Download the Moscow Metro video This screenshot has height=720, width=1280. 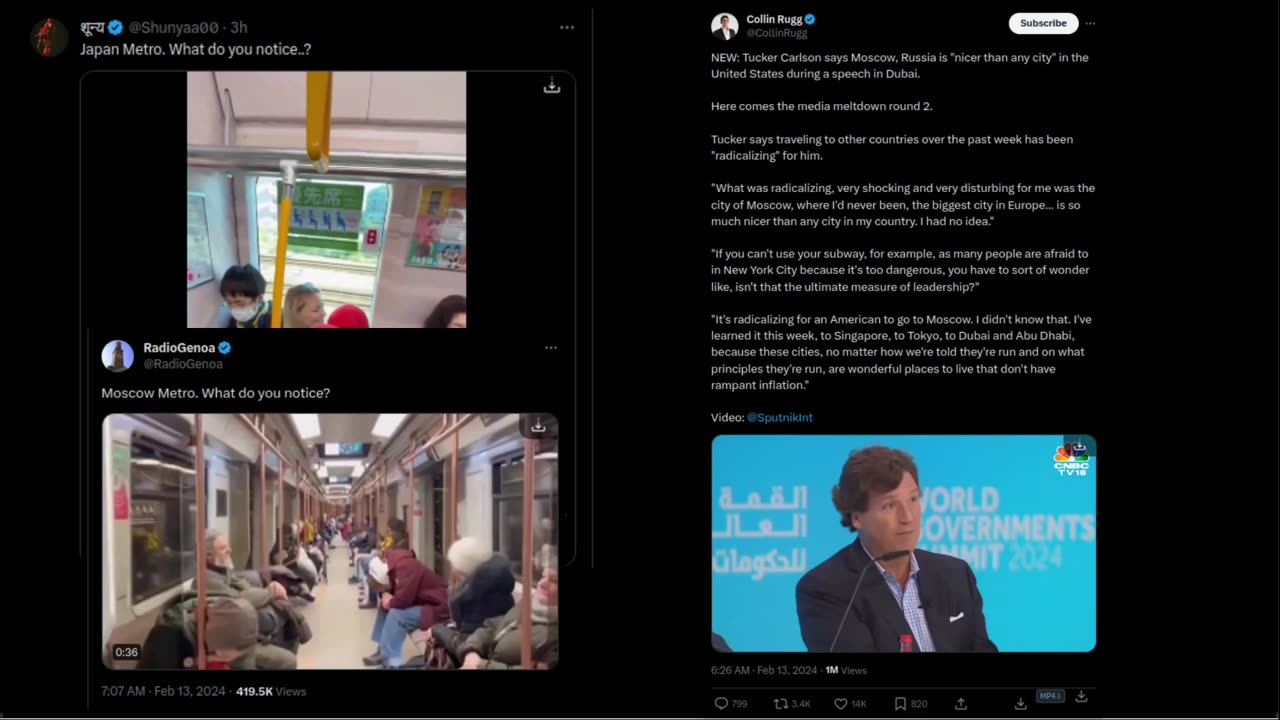point(538,426)
